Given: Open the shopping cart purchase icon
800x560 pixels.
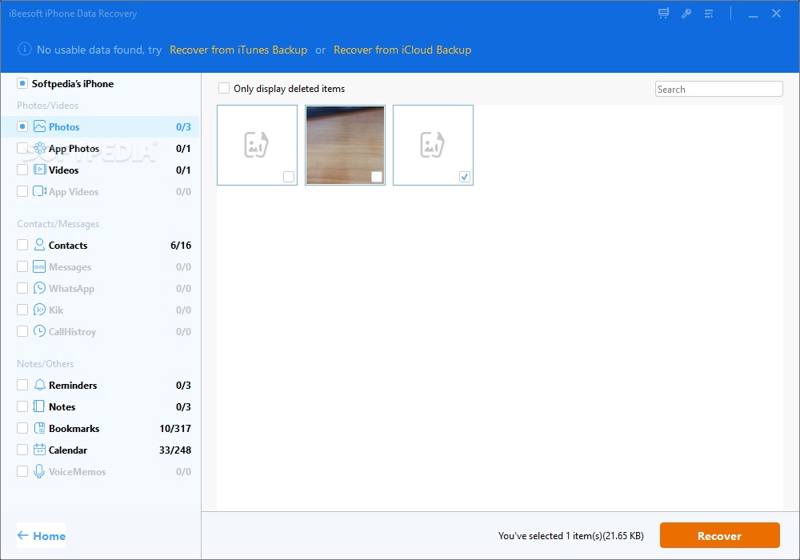Looking at the screenshot, I should click(663, 13).
